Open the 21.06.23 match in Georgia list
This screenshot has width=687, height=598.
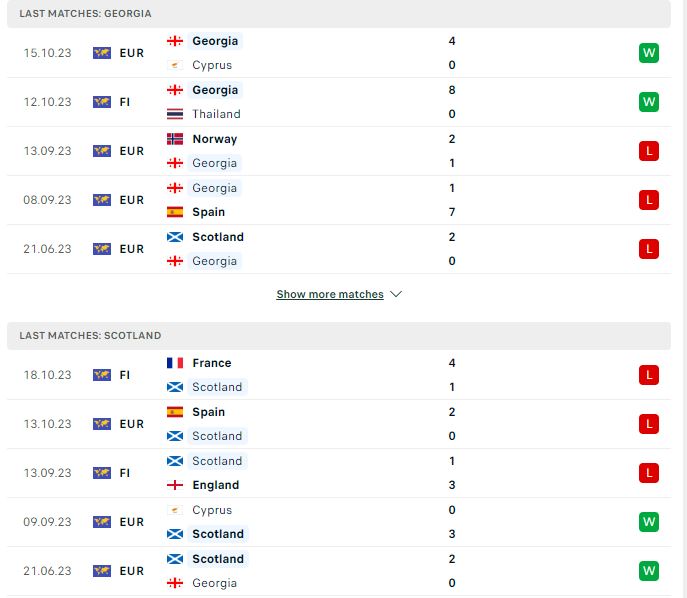pyautogui.click(x=339, y=249)
